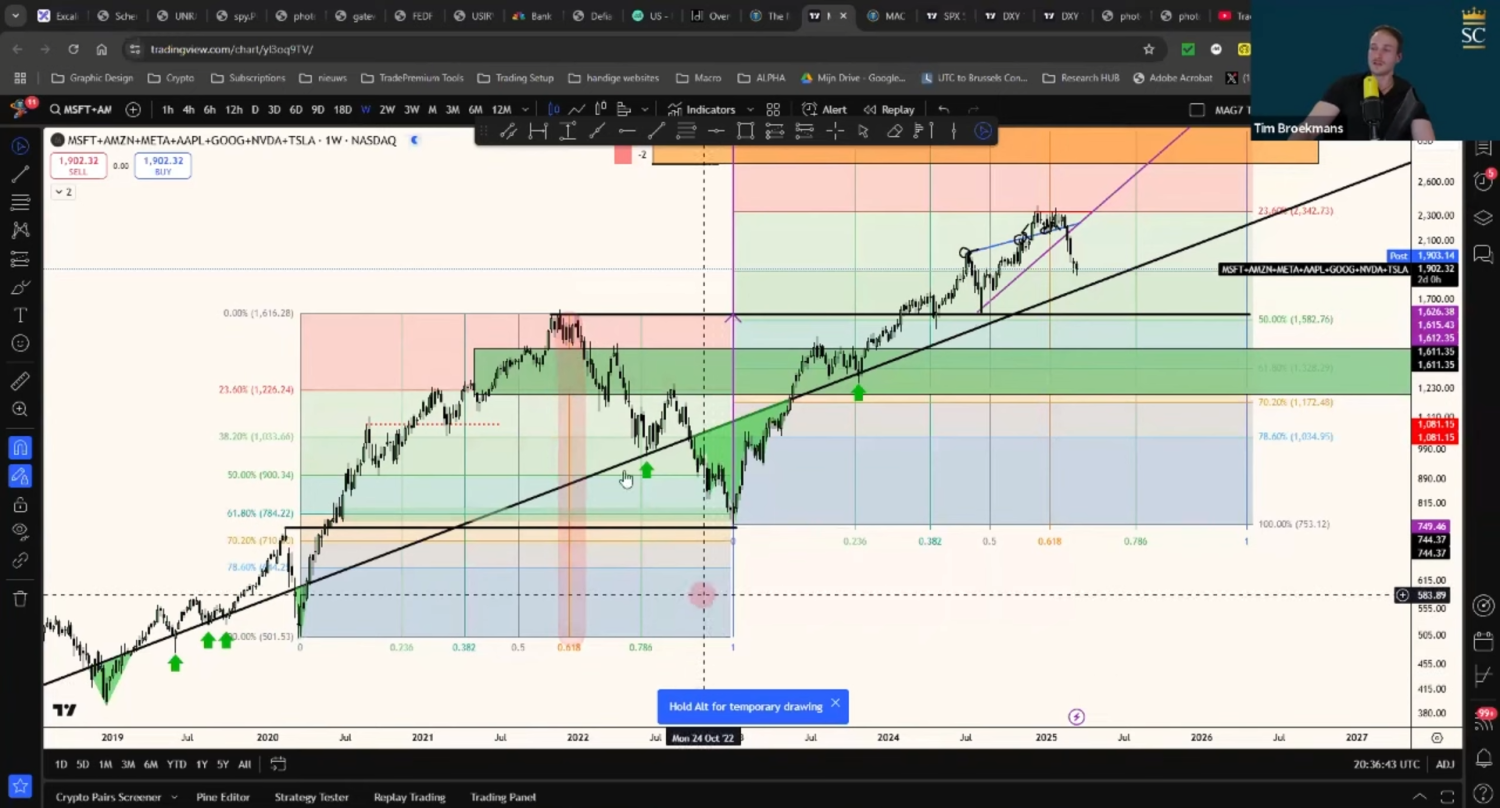Set date range to 1D
The height and width of the screenshot is (808, 1500).
61,764
